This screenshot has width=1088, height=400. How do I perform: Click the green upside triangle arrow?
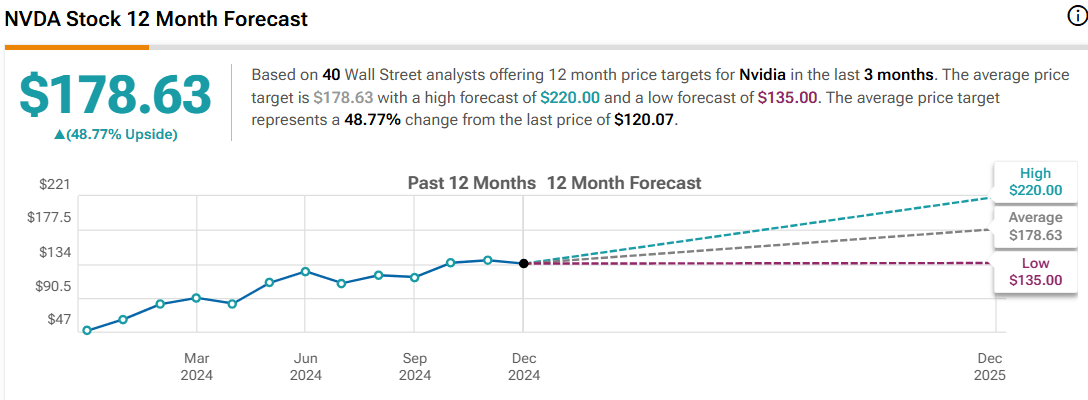pos(59,134)
